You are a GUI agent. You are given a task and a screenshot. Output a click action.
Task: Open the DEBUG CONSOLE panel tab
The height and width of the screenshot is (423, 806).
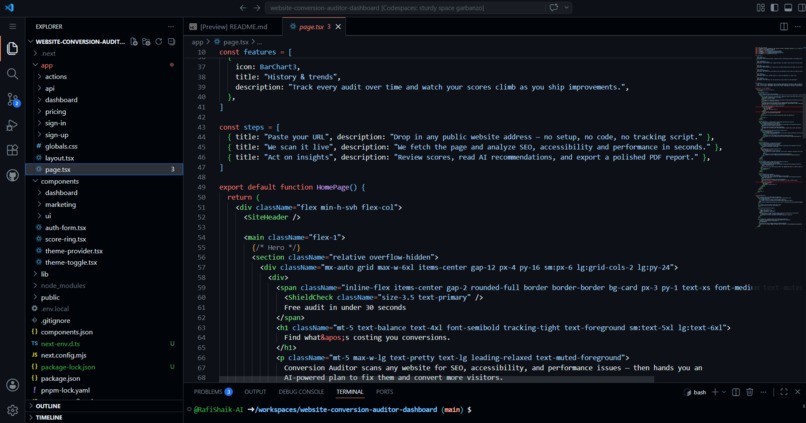click(301, 392)
